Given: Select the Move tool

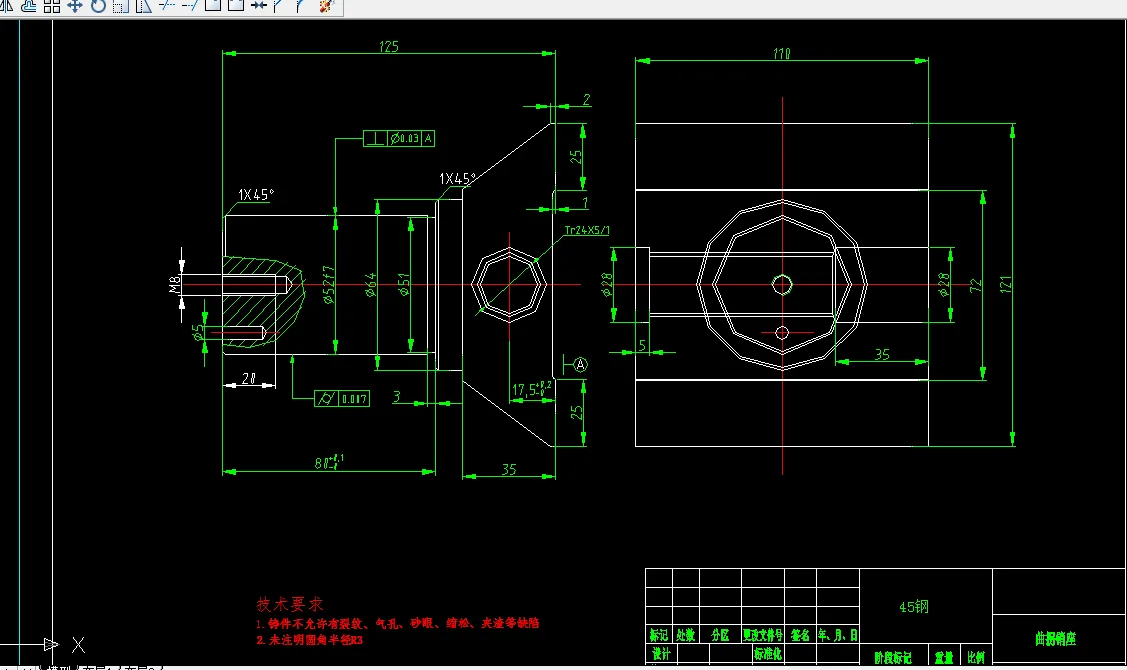Looking at the screenshot, I should (77, 7).
